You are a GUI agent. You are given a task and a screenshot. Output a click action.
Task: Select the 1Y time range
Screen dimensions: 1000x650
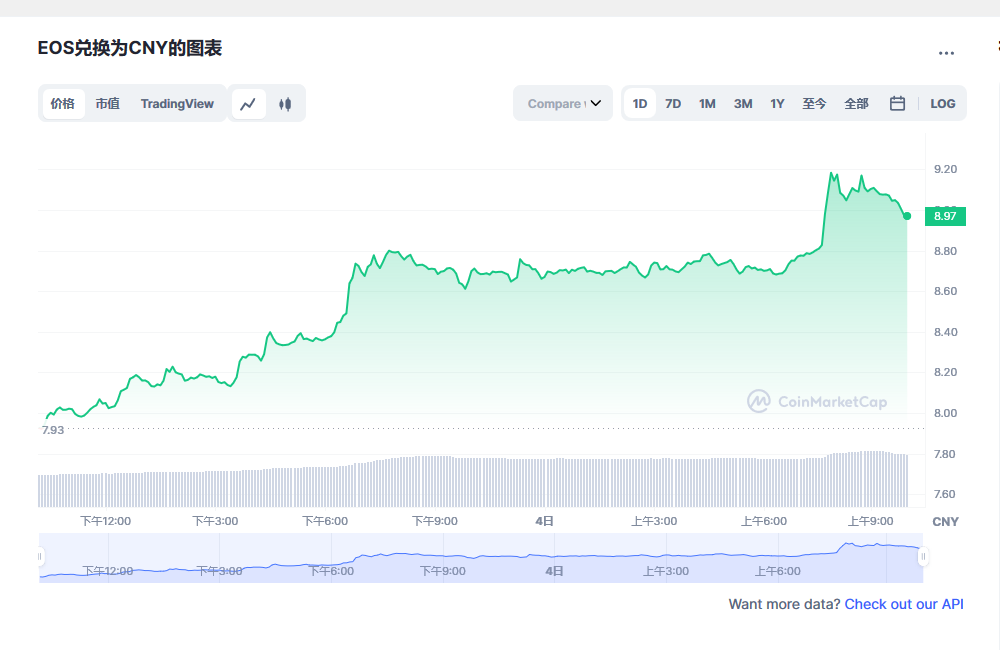[777, 103]
